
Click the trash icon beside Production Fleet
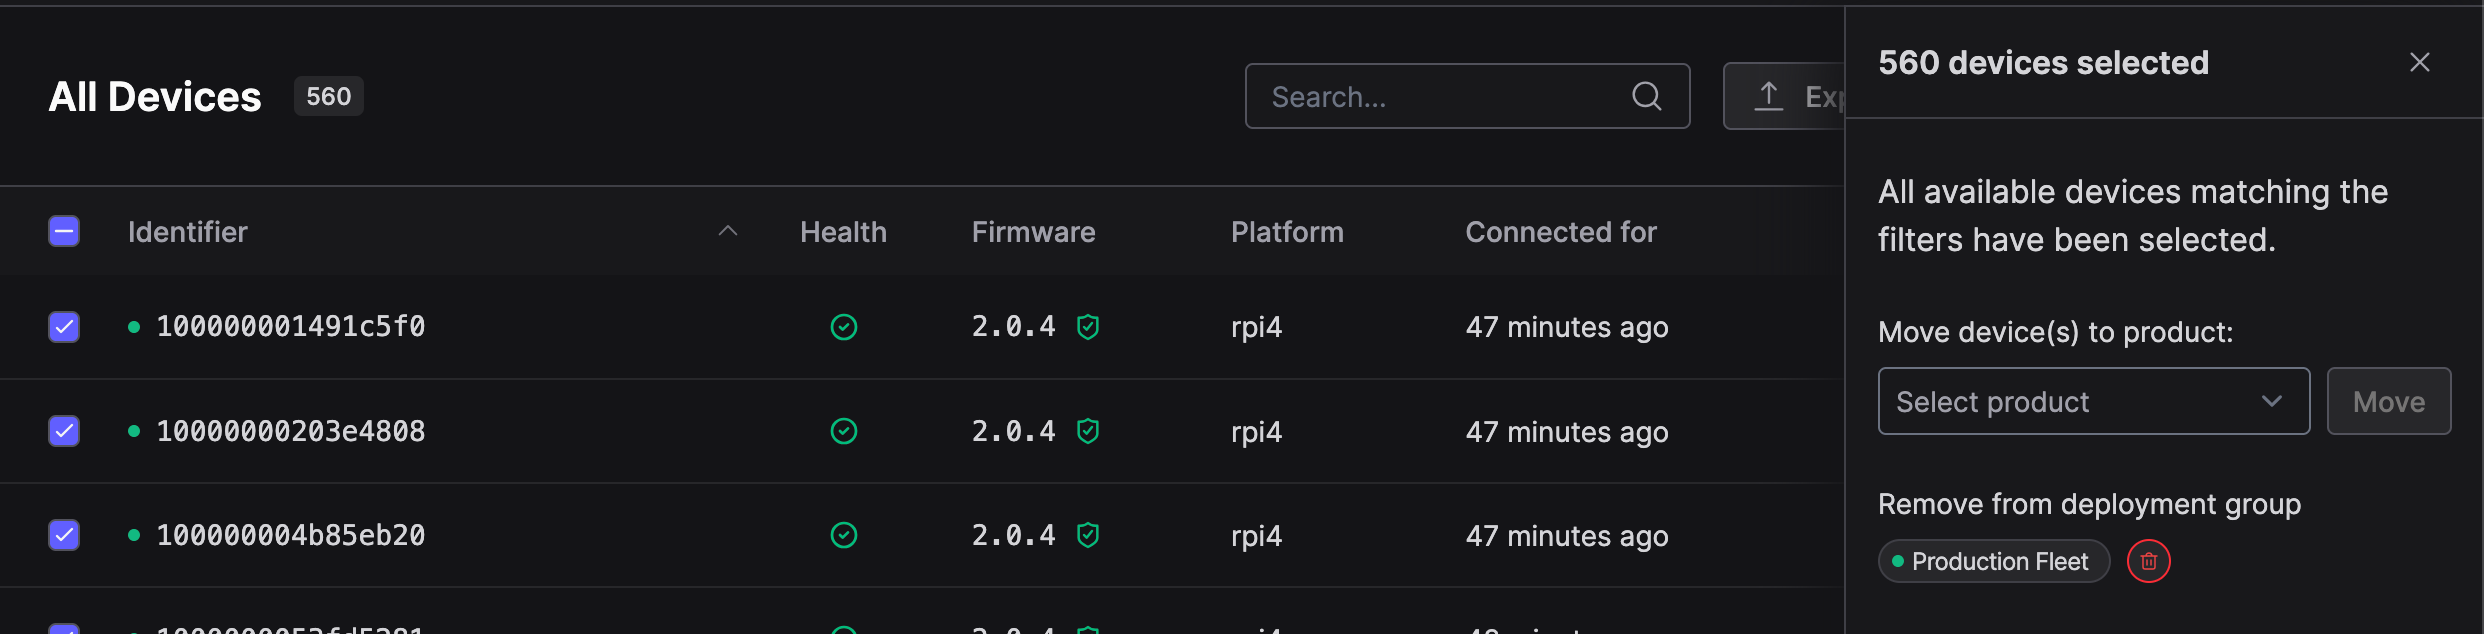click(x=2149, y=561)
